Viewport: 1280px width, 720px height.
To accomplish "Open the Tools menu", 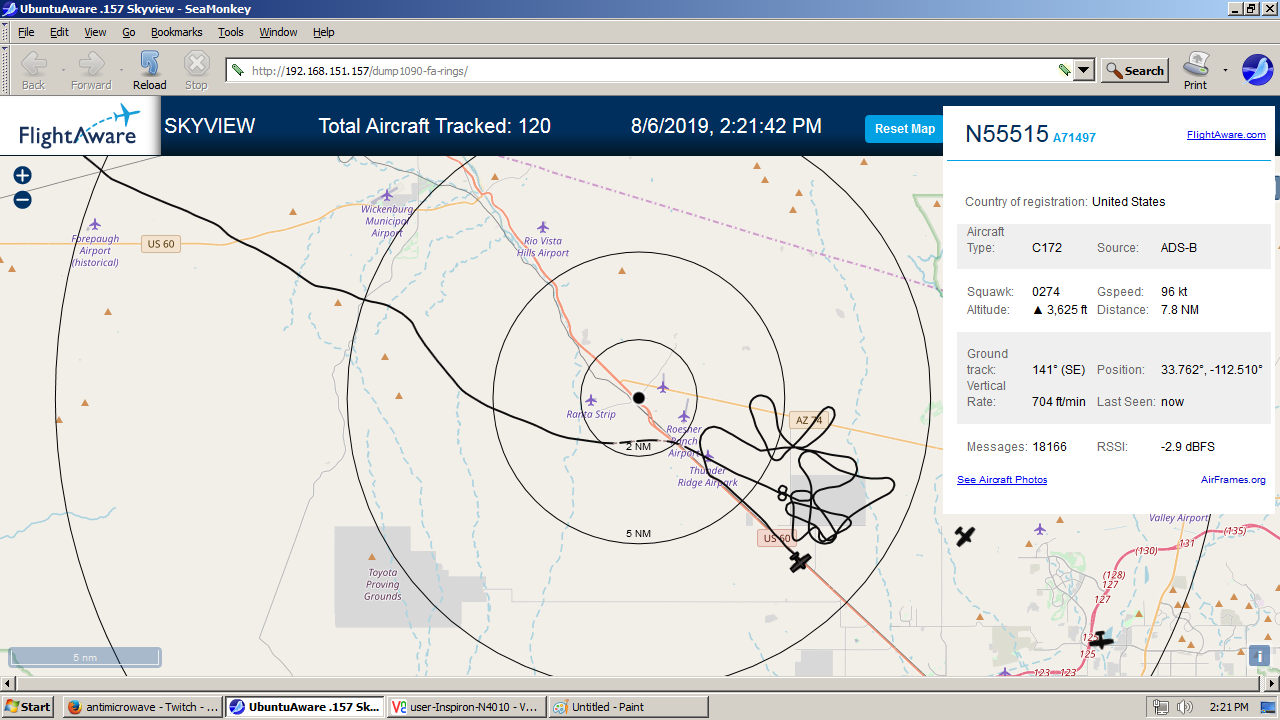I will tap(231, 32).
